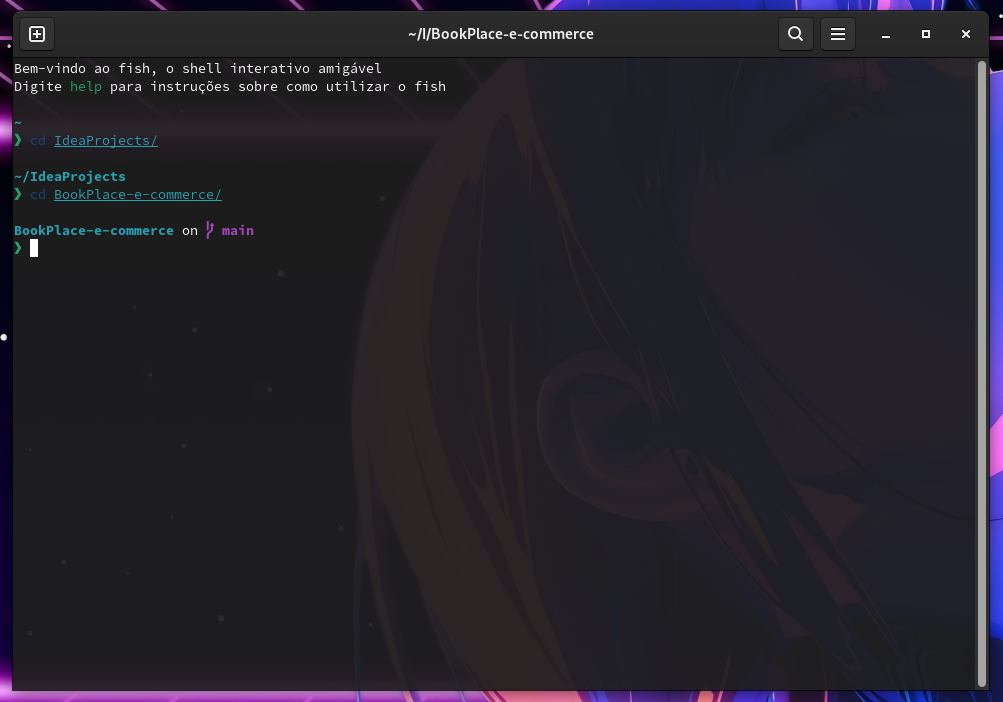Click the 'cd' command before IdeaProjects/
The height and width of the screenshot is (702, 1003).
tap(38, 140)
